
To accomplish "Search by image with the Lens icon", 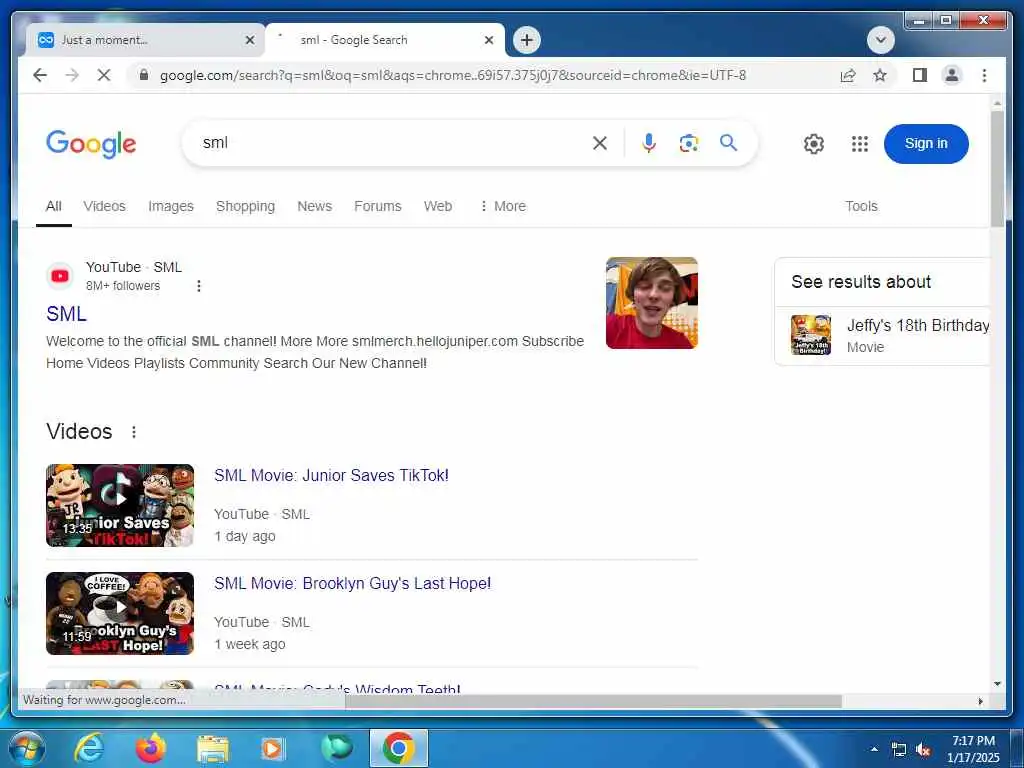I will click(688, 143).
